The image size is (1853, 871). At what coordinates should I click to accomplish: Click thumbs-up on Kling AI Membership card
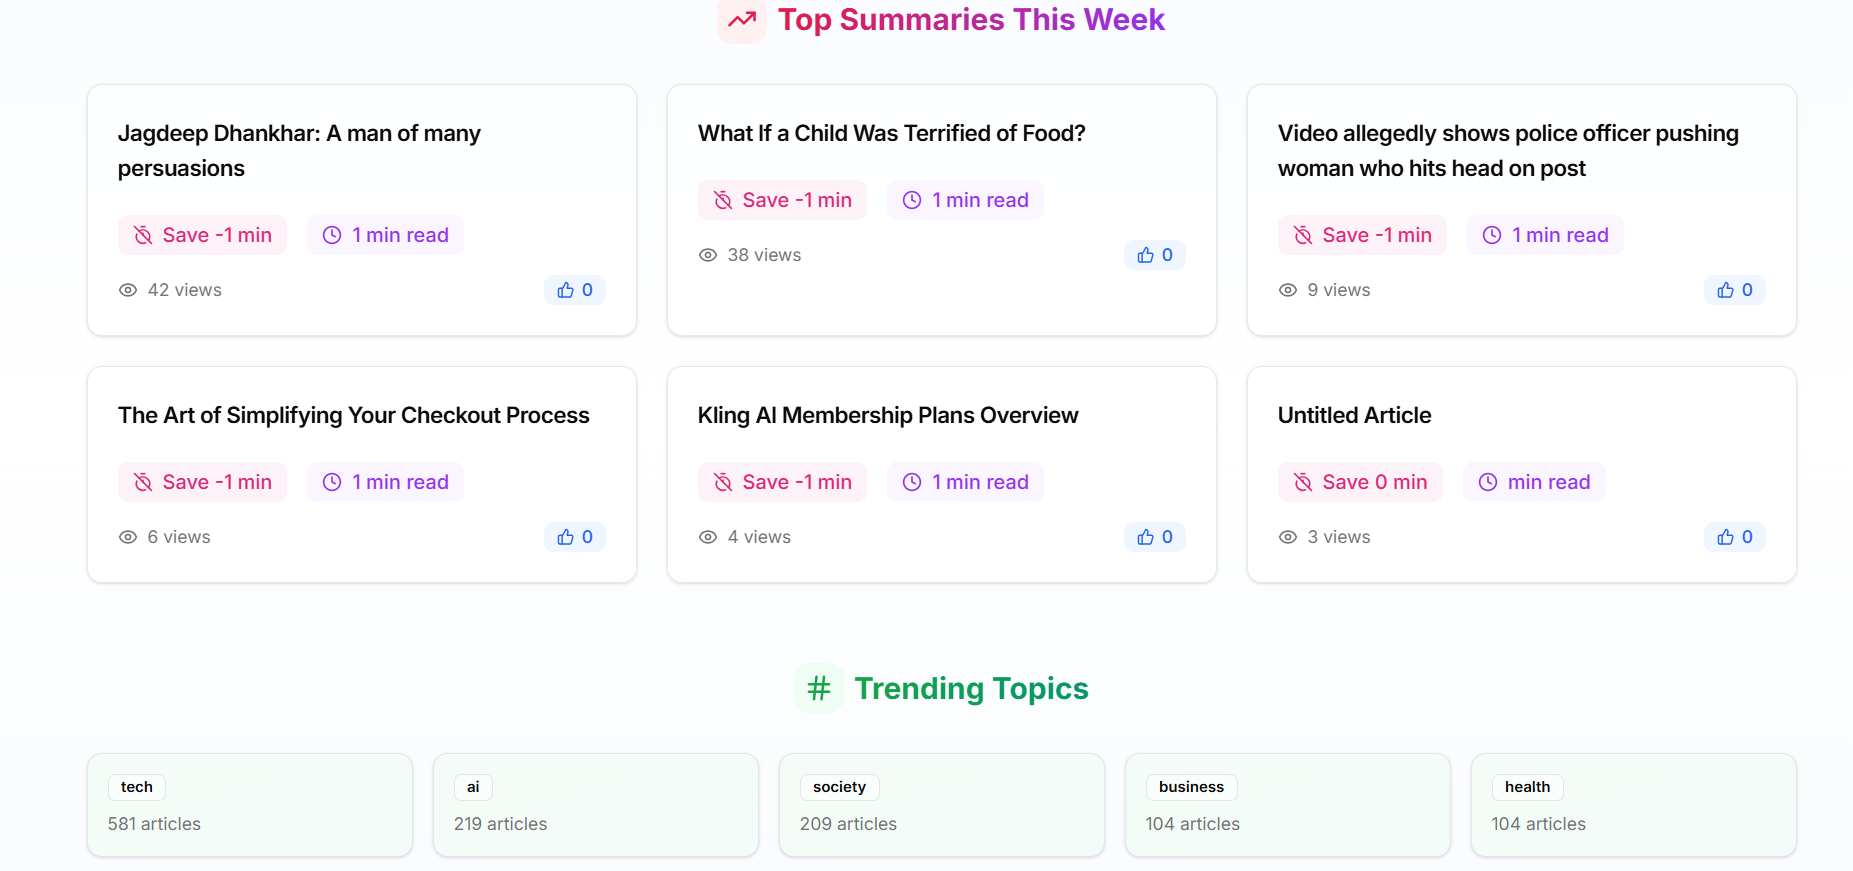coord(1154,537)
